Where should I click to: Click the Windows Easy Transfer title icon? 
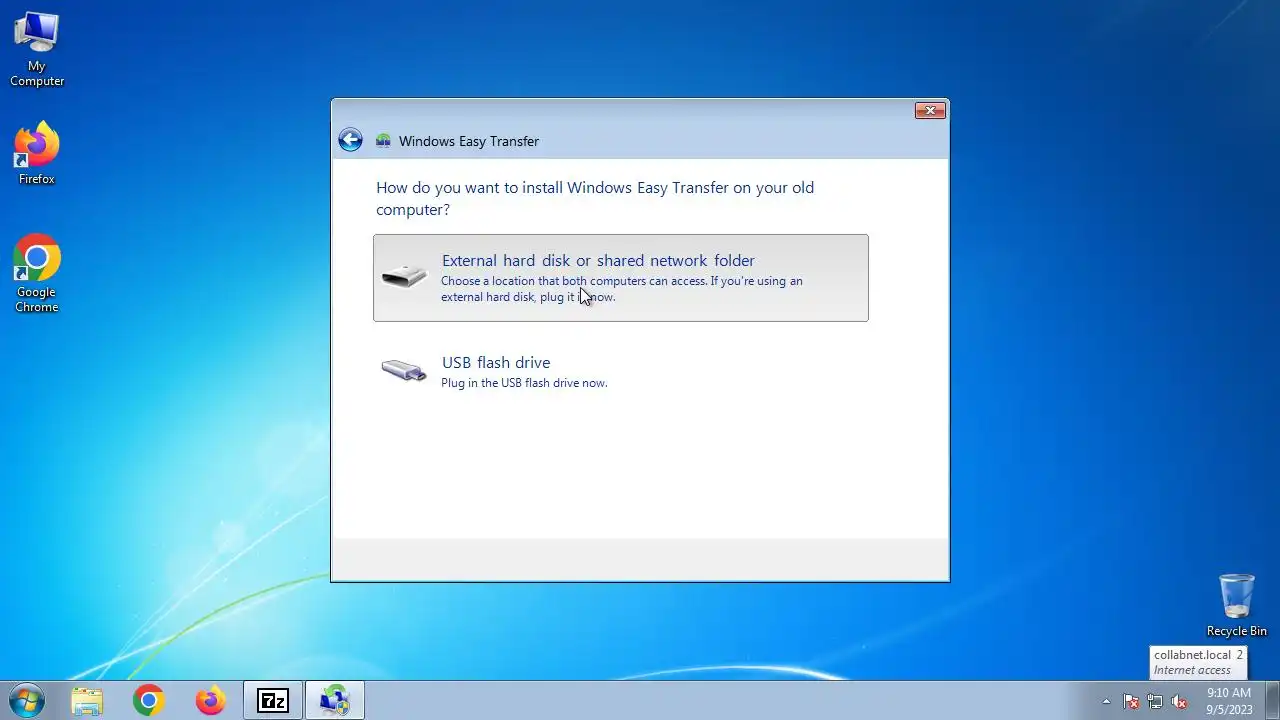[x=383, y=141]
